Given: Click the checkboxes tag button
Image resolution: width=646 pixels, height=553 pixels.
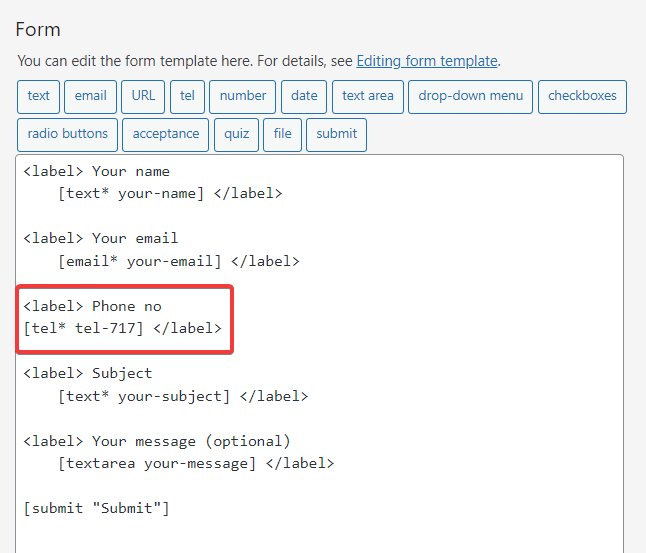Looking at the screenshot, I should tap(582, 97).
